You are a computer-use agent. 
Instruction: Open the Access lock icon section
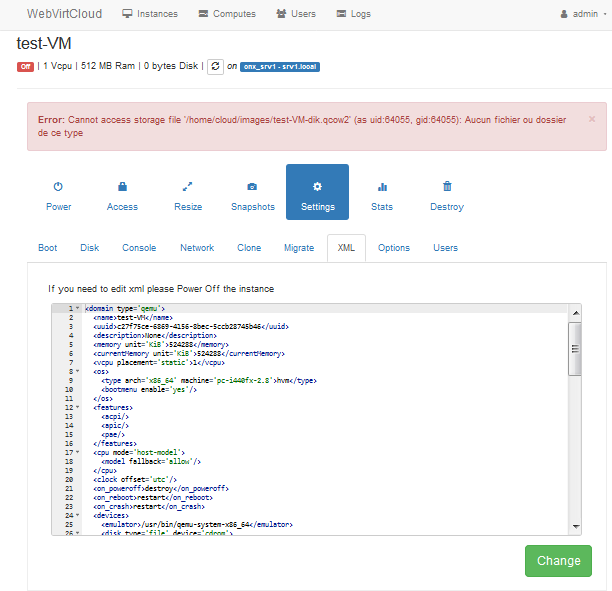122,187
